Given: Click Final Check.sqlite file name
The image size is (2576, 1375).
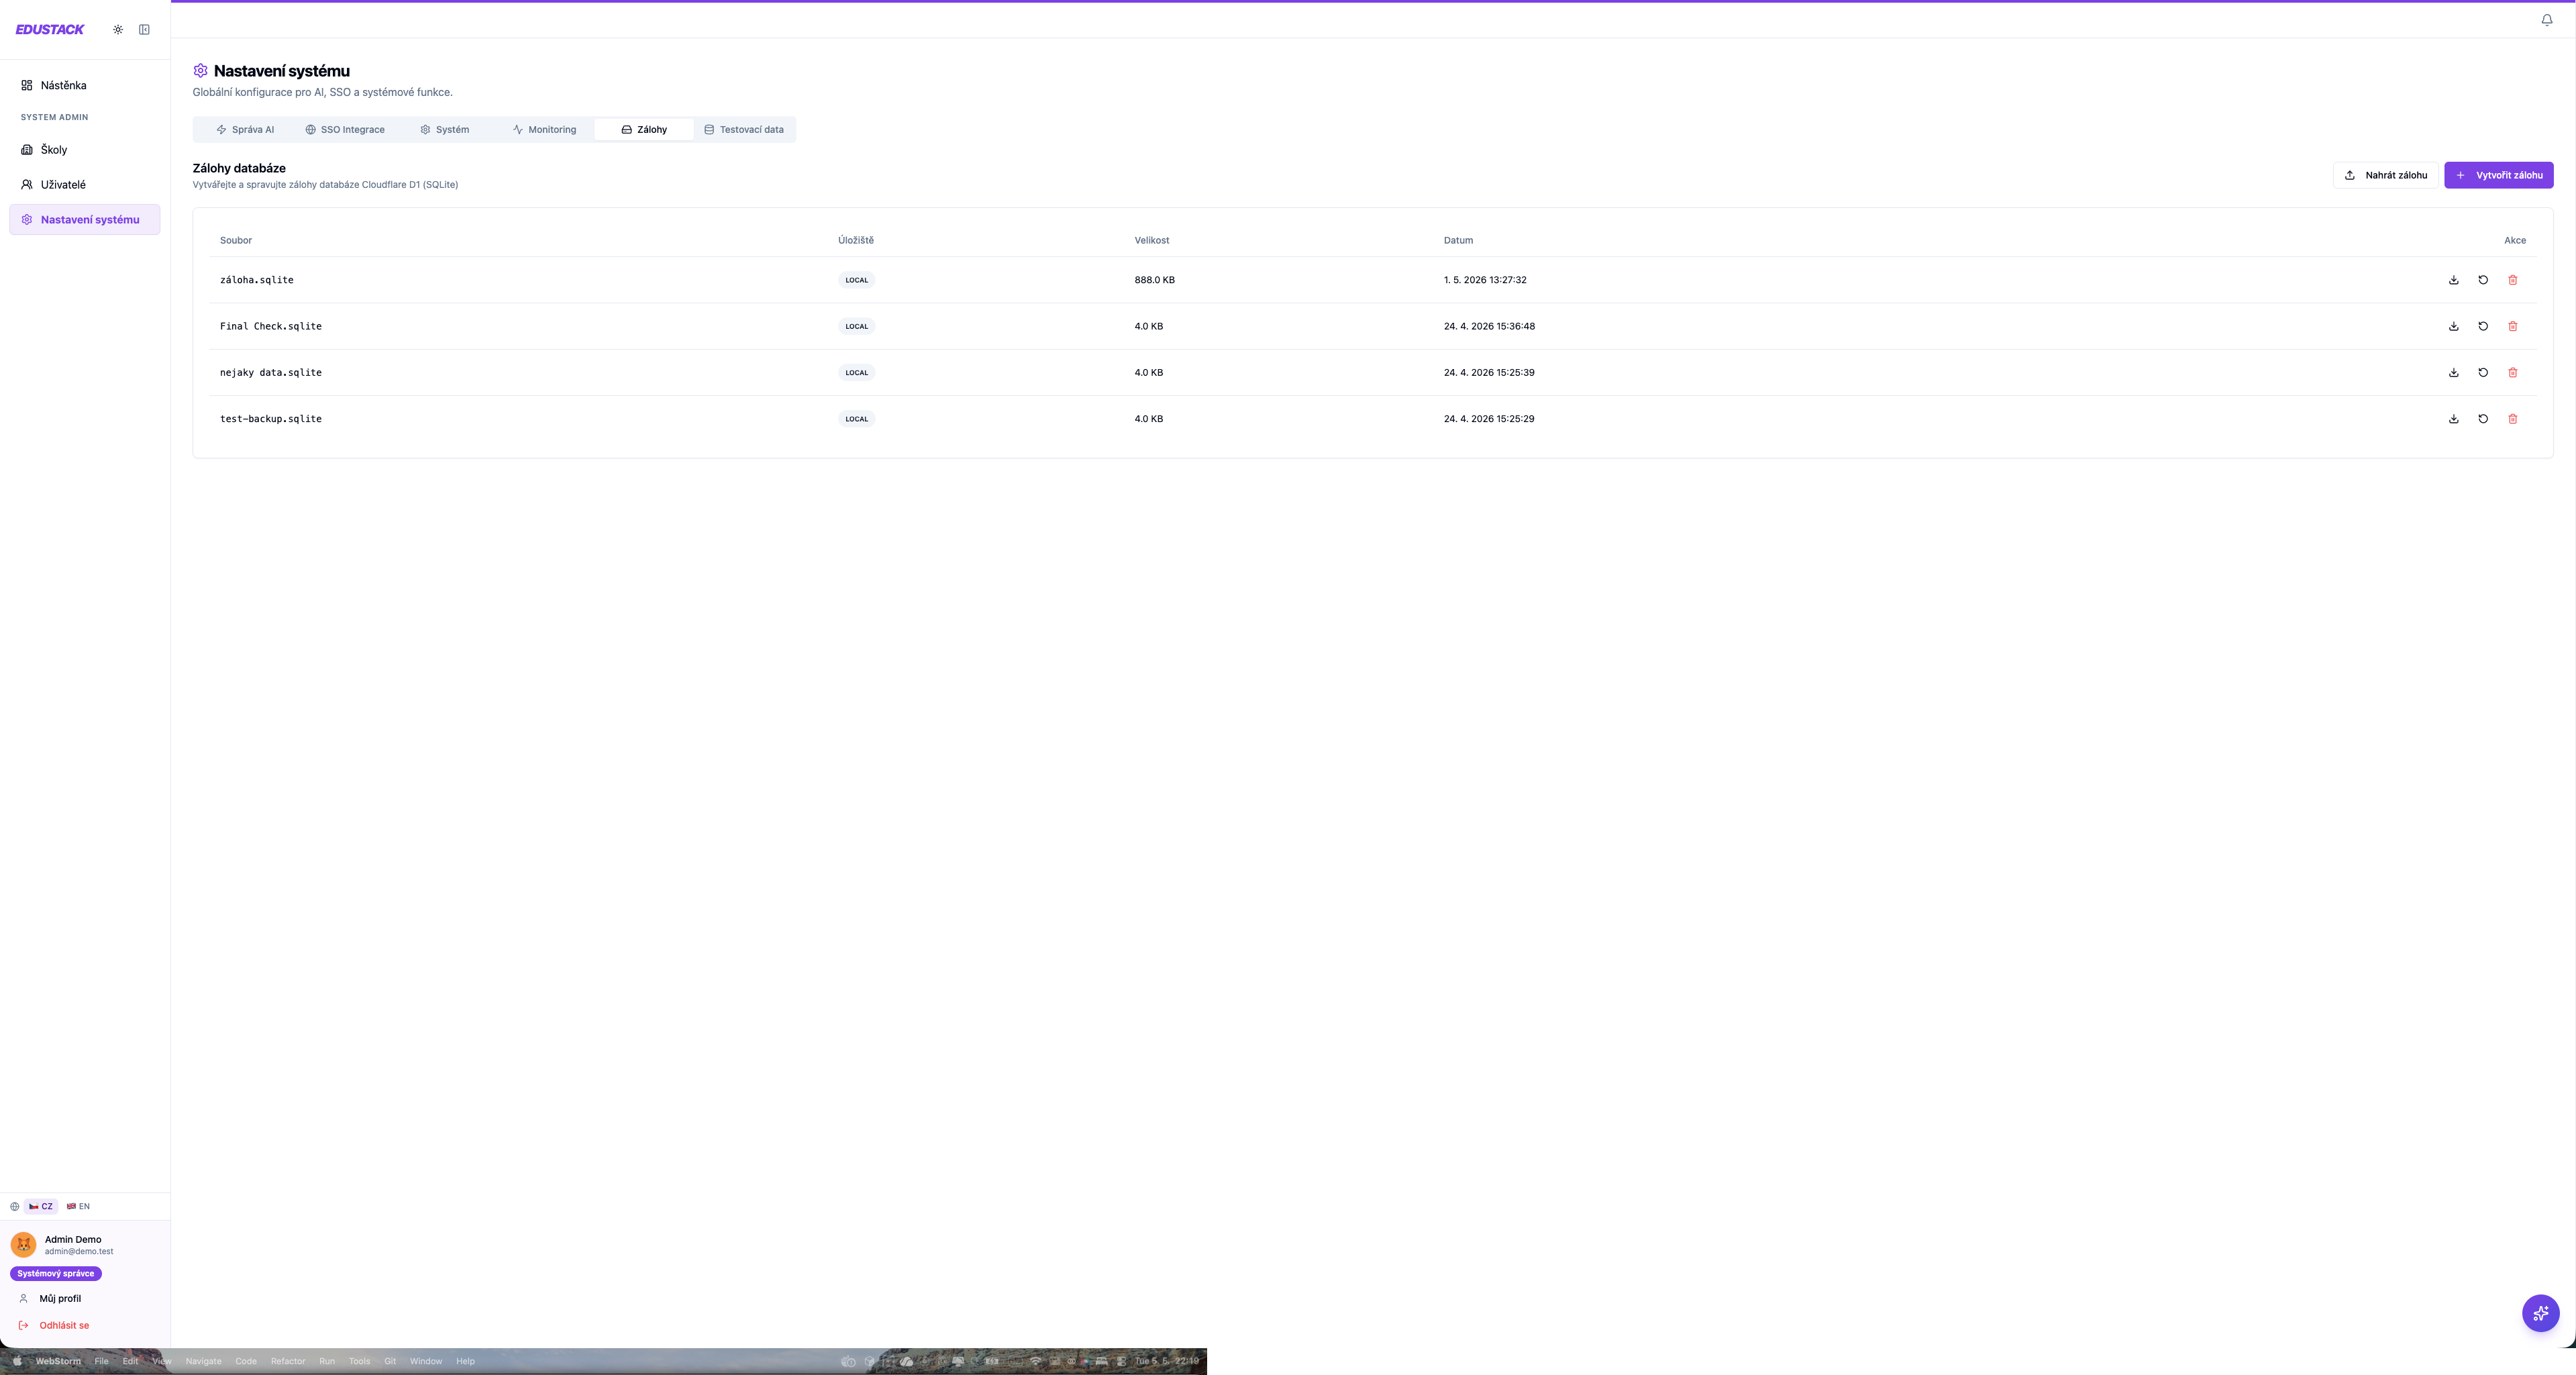Looking at the screenshot, I should [271, 326].
